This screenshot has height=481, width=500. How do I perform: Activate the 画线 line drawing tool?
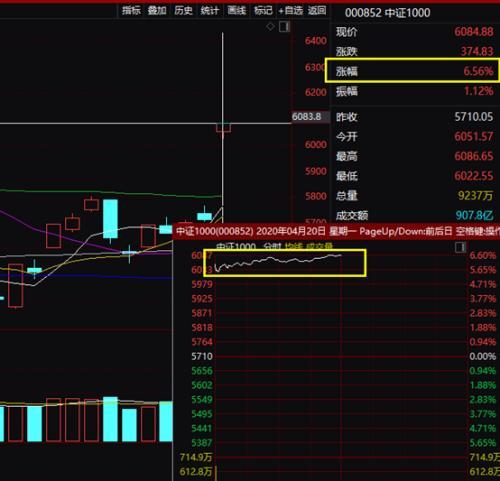tap(236, 11)
